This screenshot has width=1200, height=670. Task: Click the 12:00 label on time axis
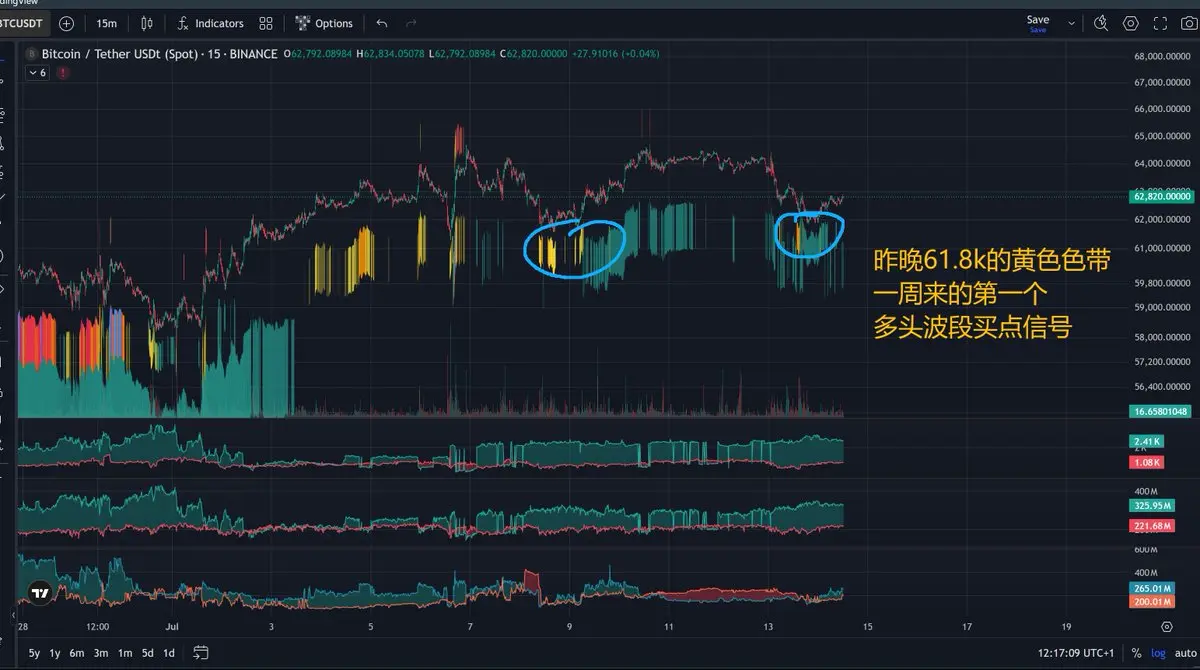[x=98, y=627]
